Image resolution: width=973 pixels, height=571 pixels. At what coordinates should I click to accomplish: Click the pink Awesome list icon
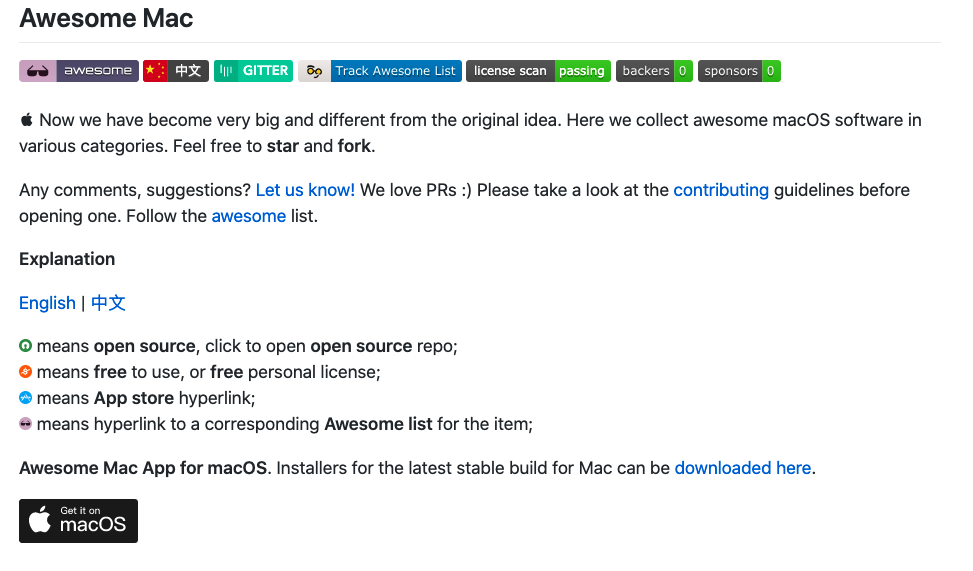point(25,424)
